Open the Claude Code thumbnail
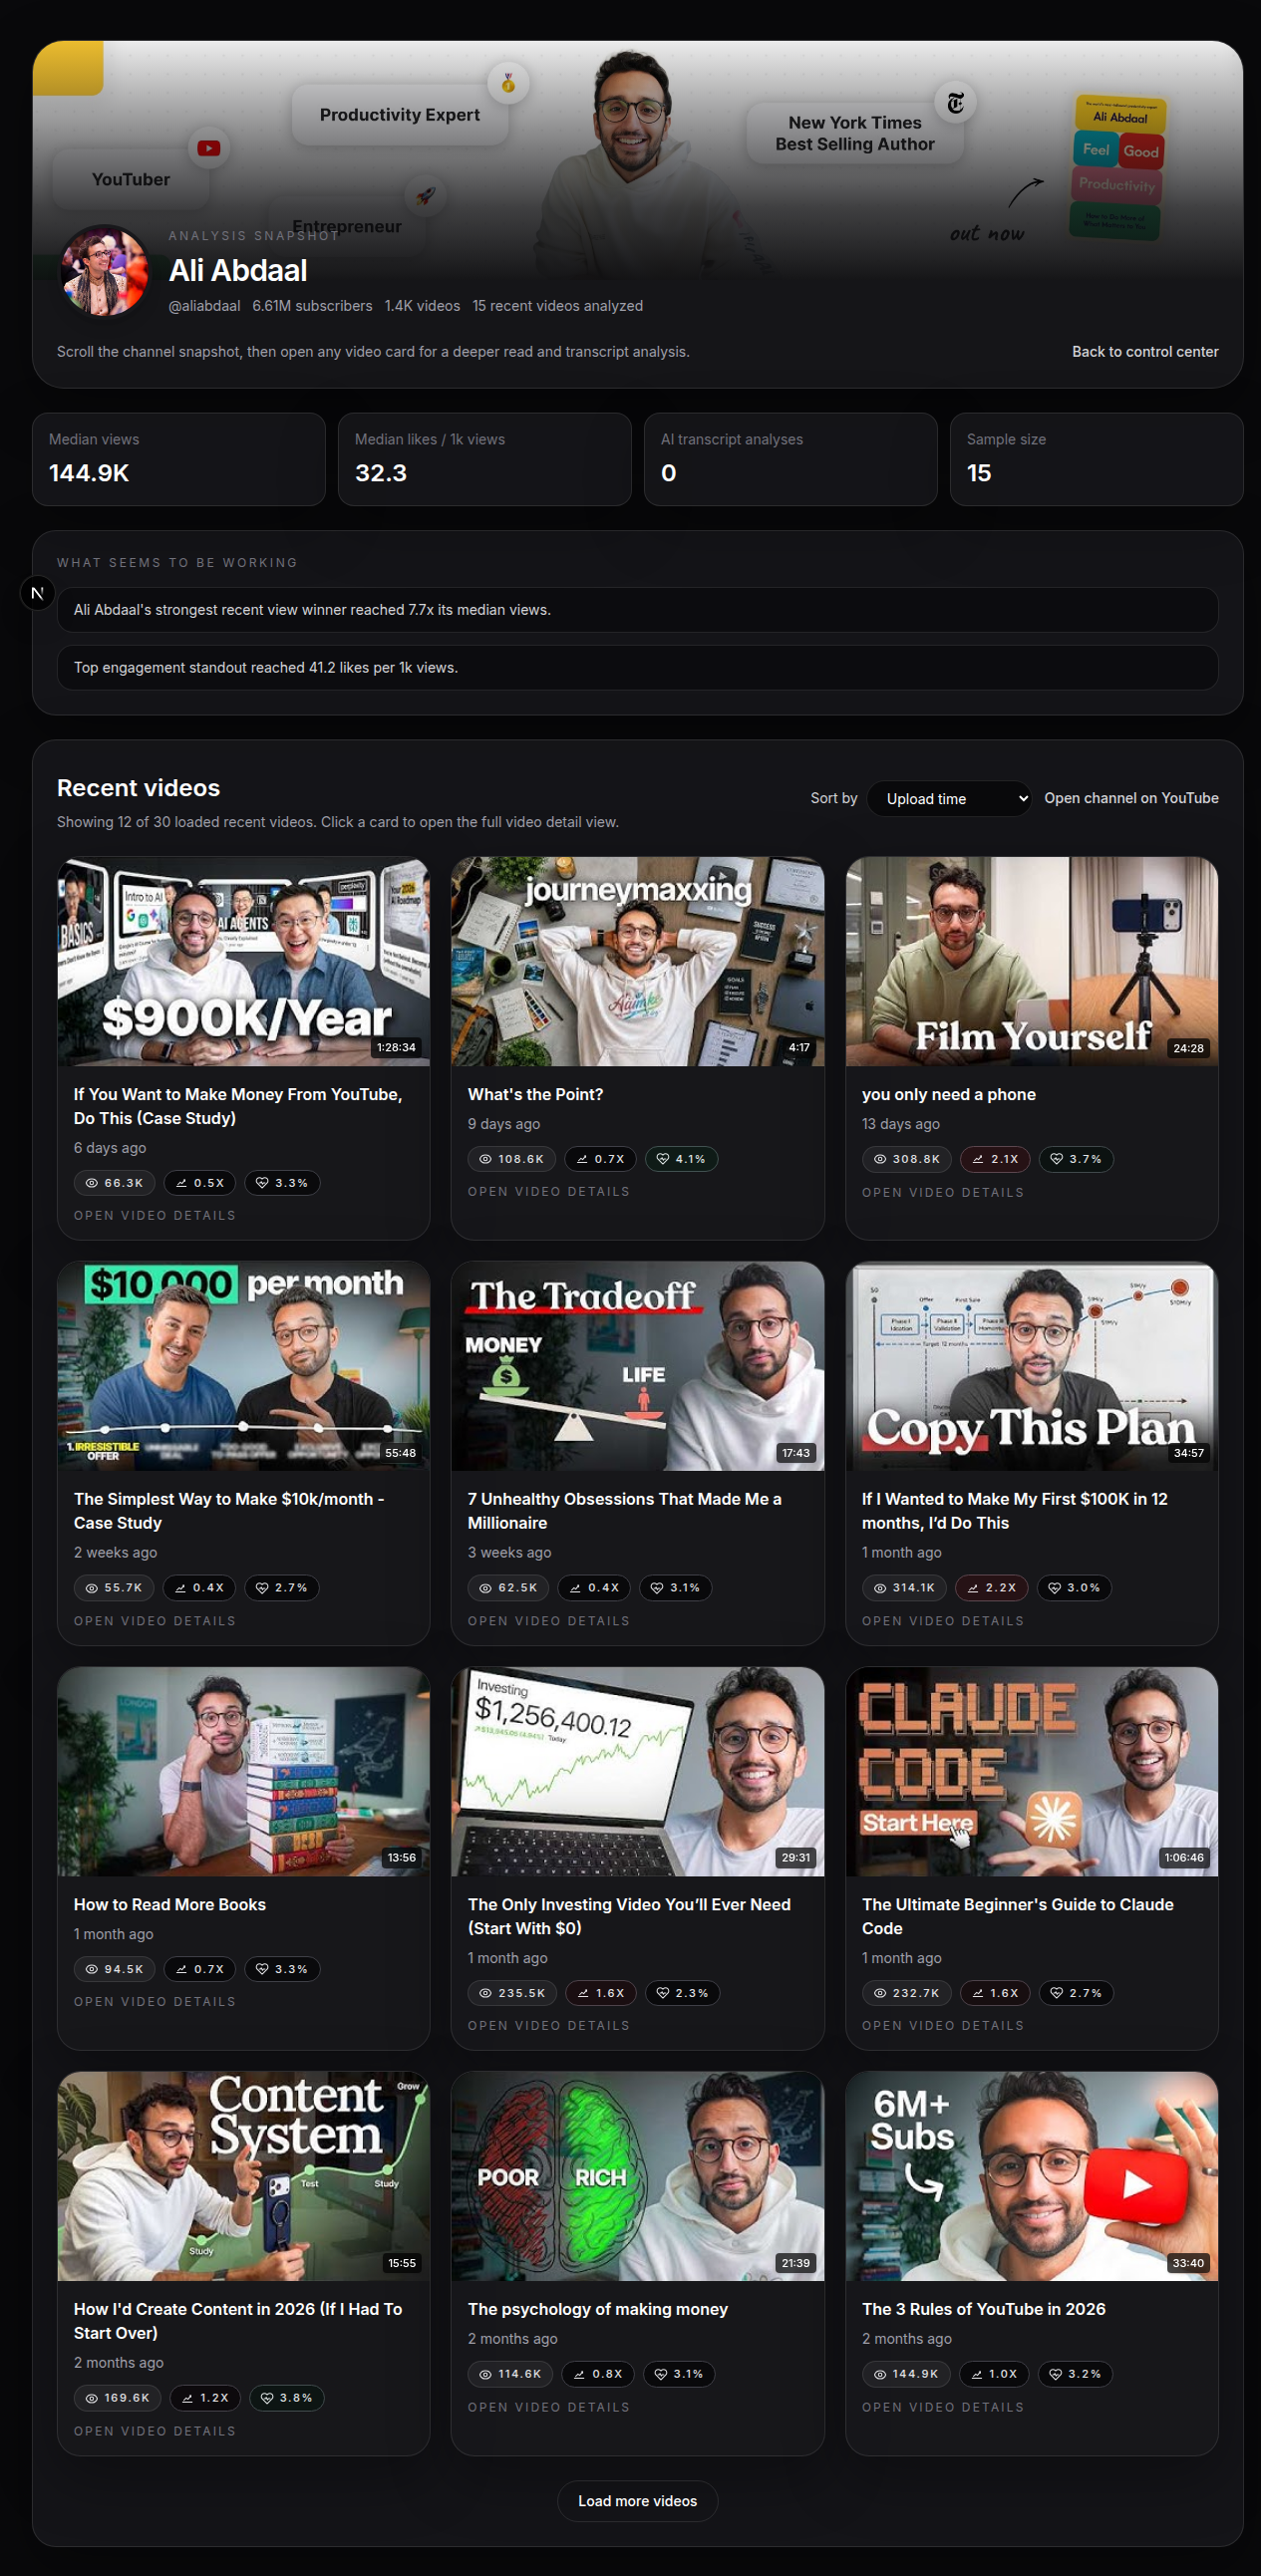The image size is (1261, 2576). pyautogui.click(x=1031, y=1771)
